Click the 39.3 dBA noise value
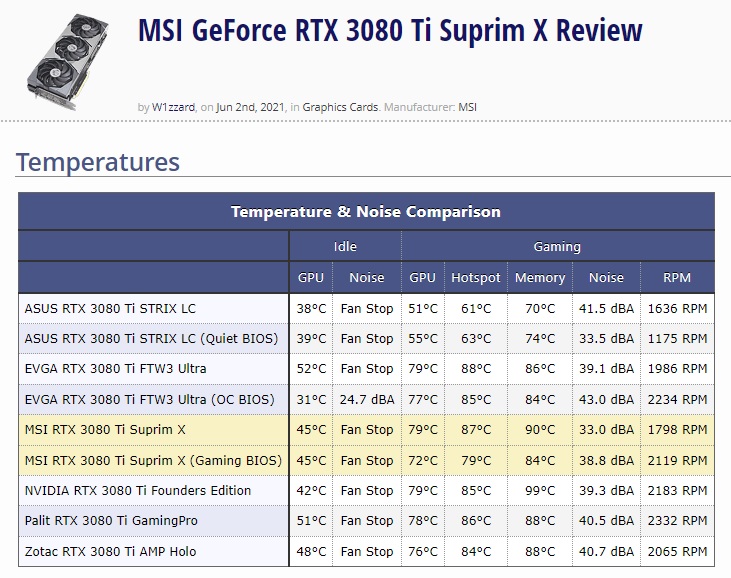Viewport: 731px width, 578px height. click(x=606, y=490)
